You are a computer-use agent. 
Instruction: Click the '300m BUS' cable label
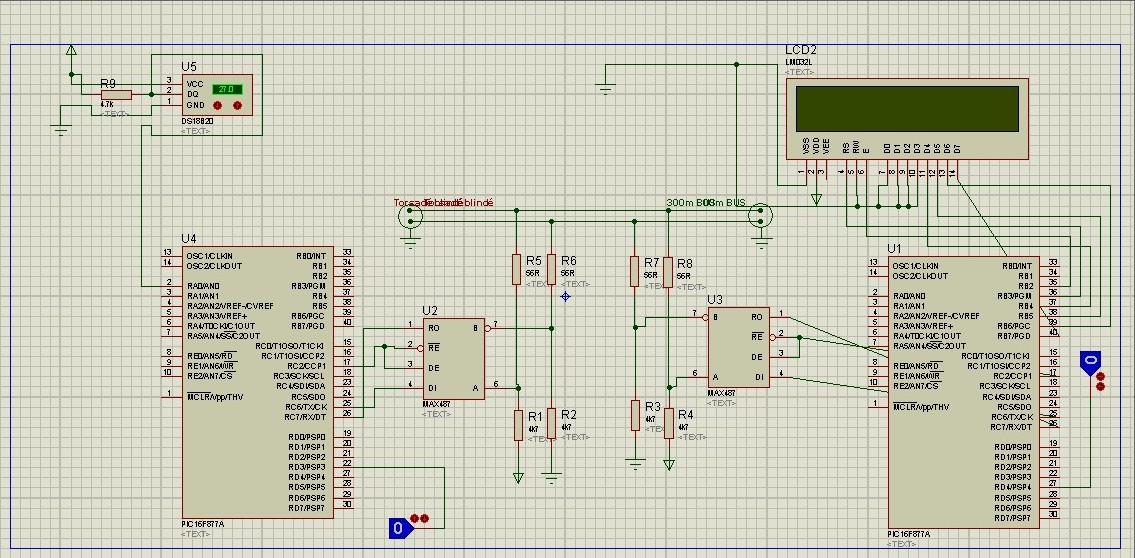pyautogui.click(x=706, y=202)
